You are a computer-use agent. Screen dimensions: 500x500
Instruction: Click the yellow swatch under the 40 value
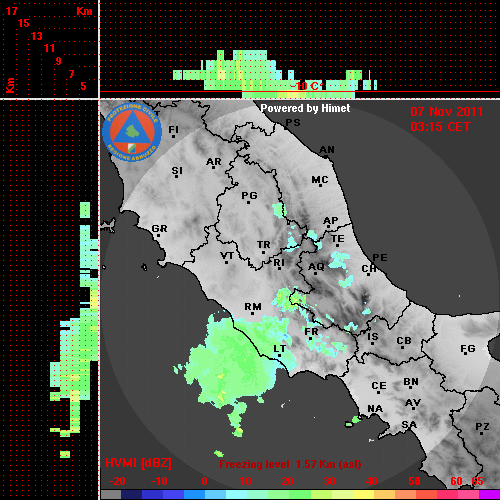[x=364, y=494]
